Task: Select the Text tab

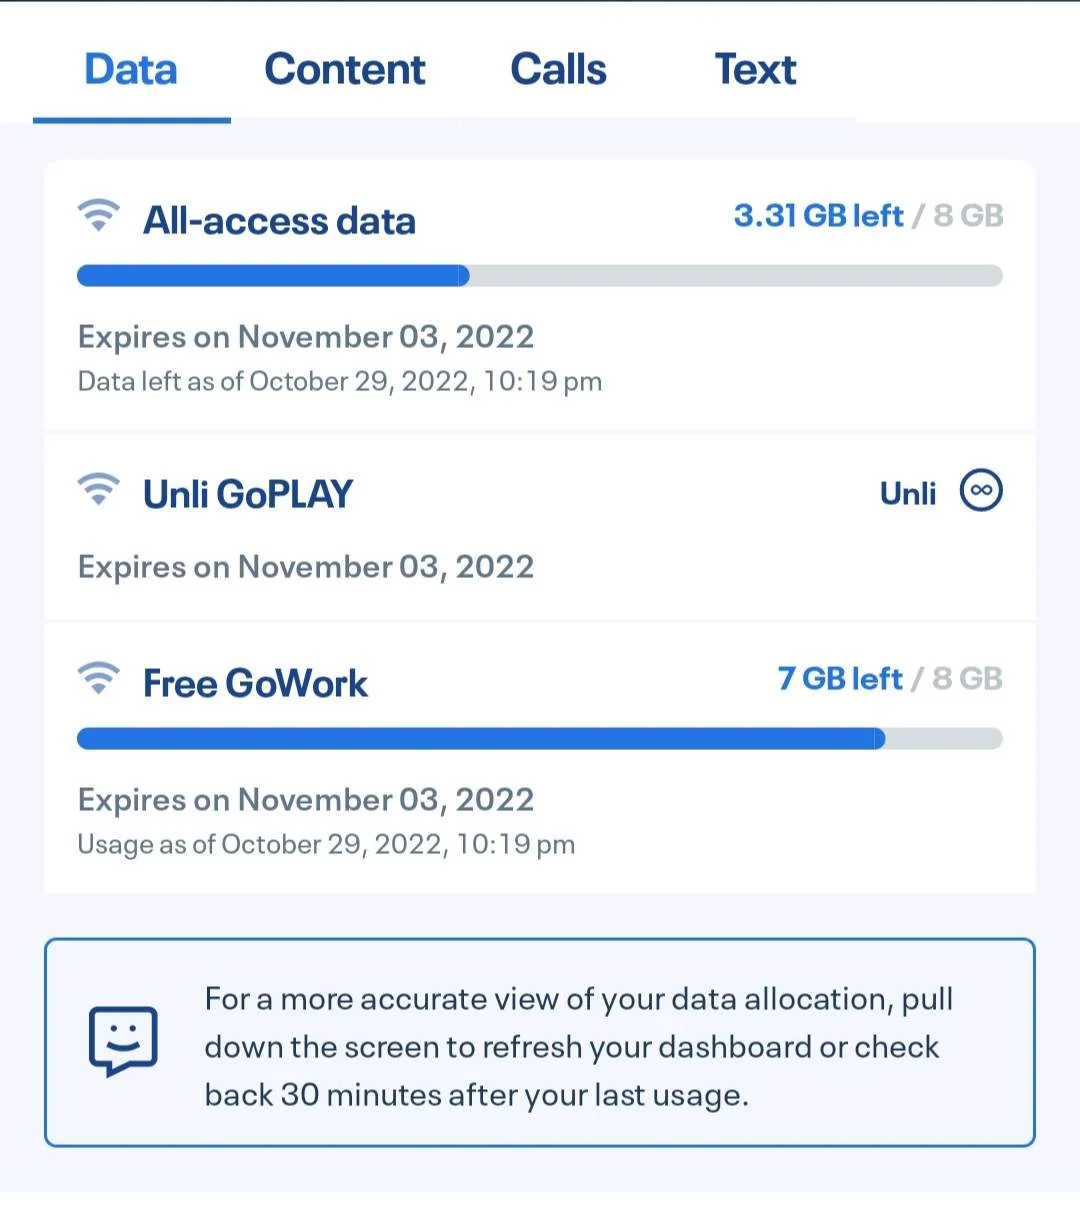Action: click(755, 70)
